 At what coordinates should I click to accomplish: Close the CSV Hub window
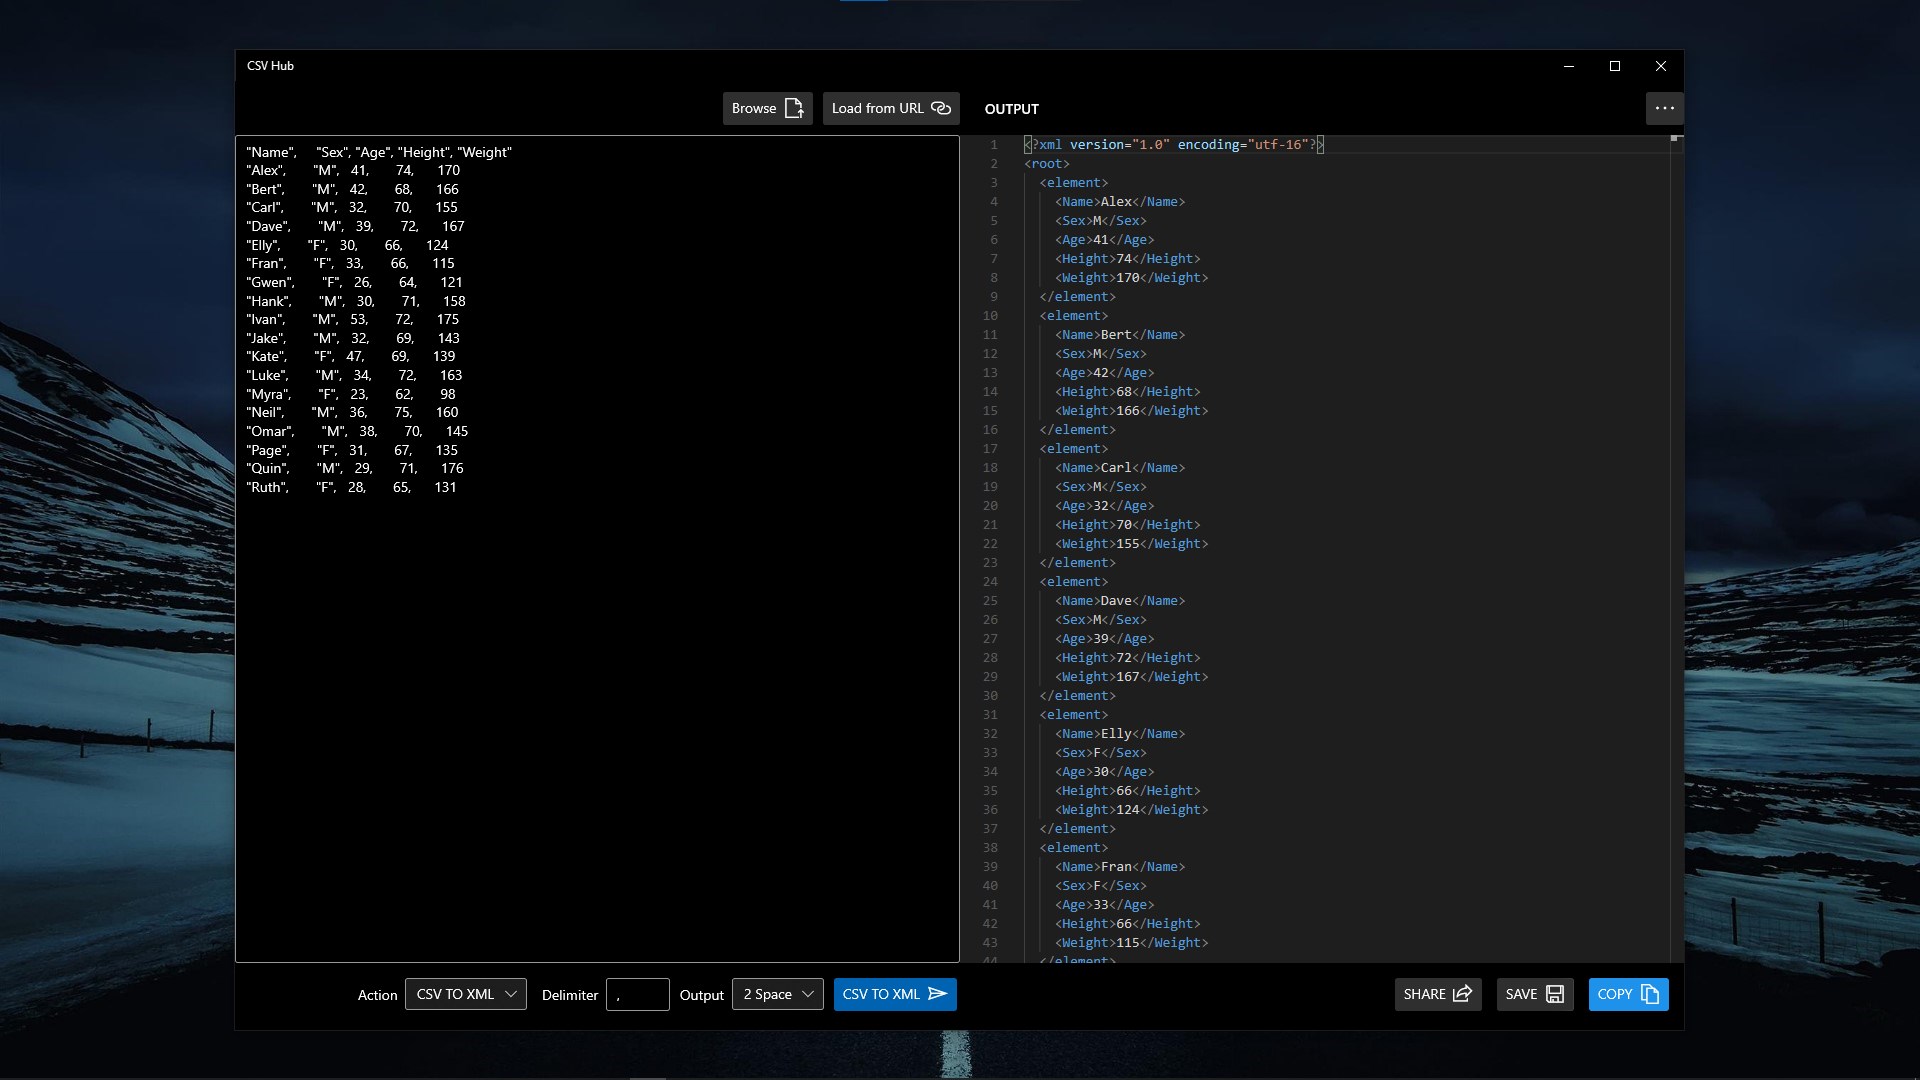click(x=1660, y=66)
